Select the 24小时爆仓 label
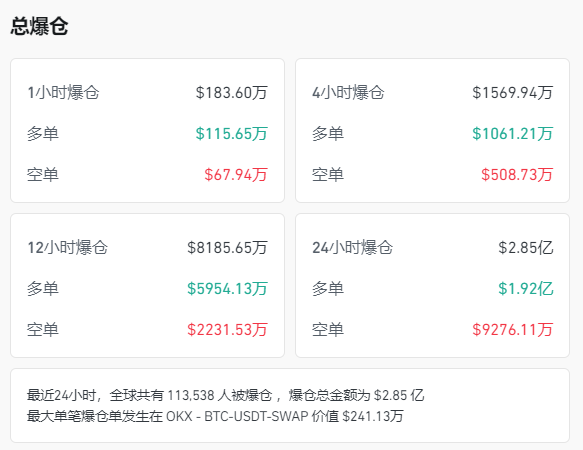The height and width of the screenshot is (450, 583). click(x=352, y=248)
